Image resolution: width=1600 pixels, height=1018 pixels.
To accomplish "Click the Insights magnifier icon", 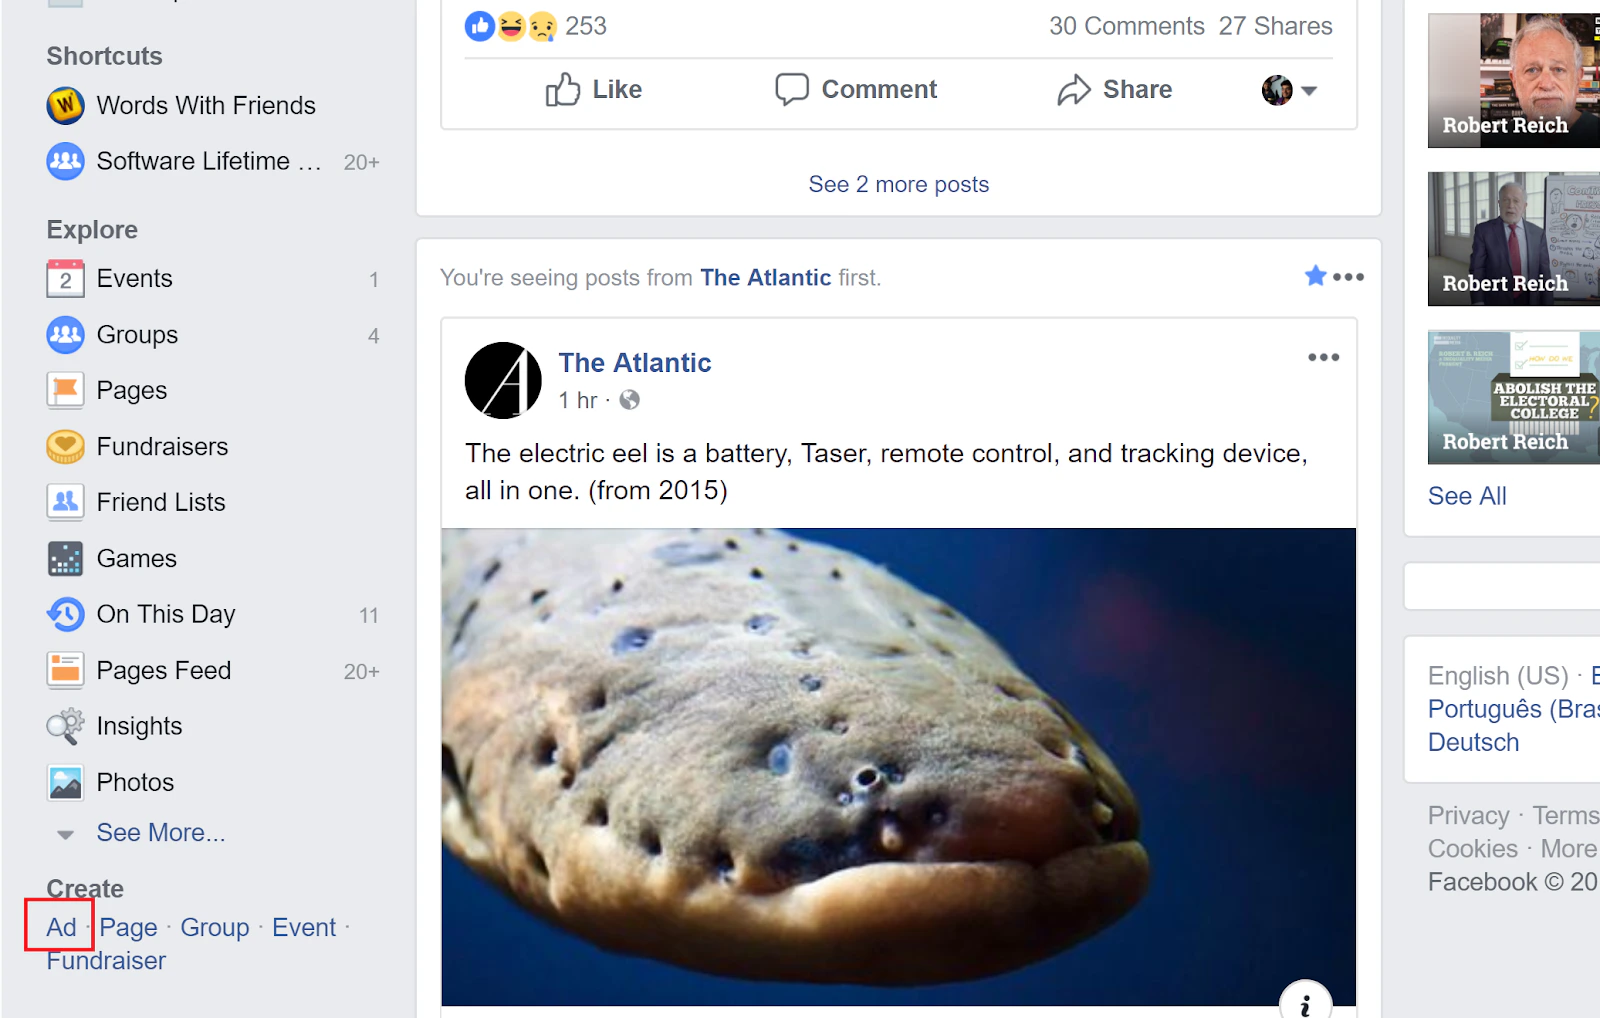I will tap(65, 726).
